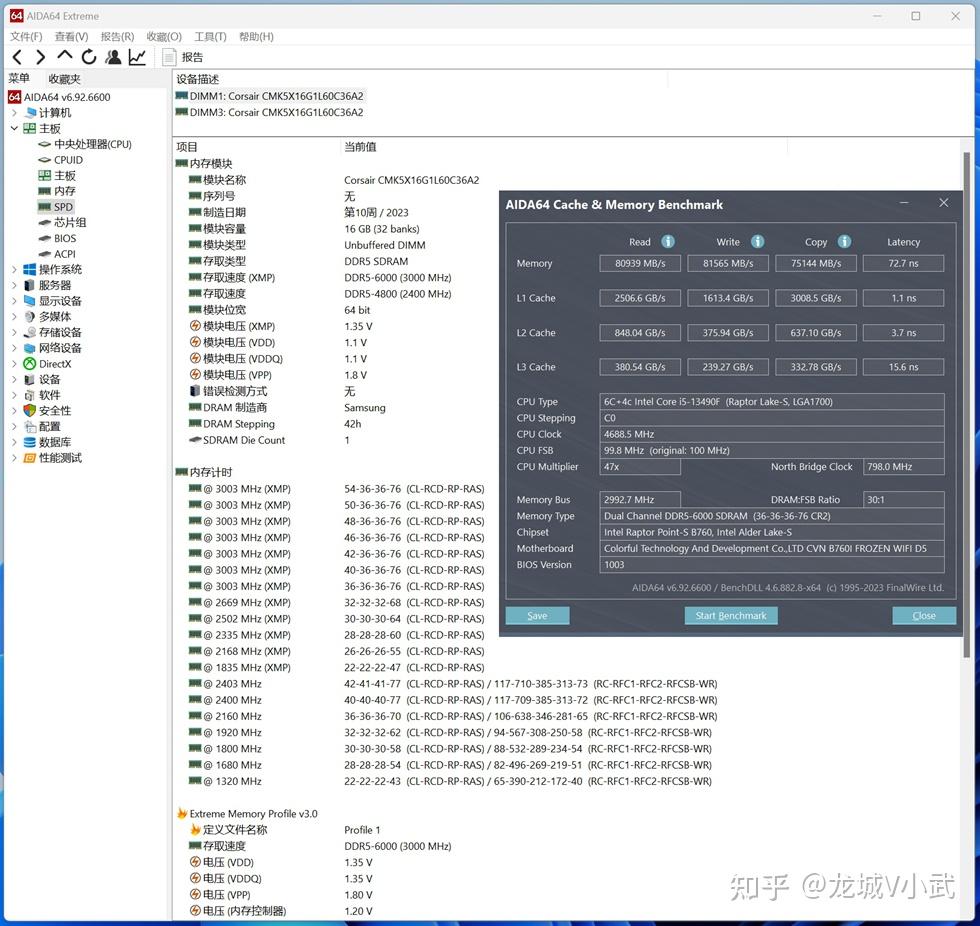Screen dimensions: 980x926
Task: Expand the 网络设备 tree node
Action: point(14,348)
